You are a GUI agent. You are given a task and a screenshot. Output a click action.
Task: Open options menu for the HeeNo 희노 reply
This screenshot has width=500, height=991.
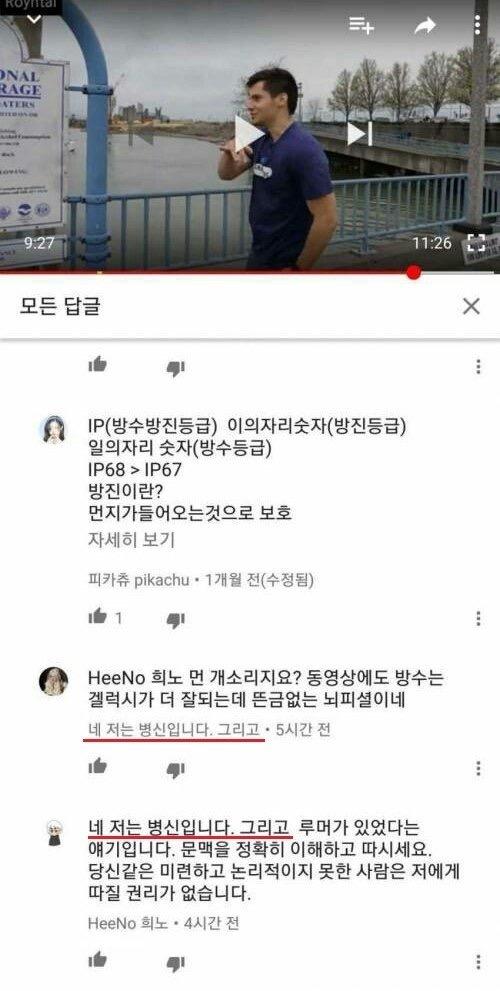pyautogui.click(x=479, y=961)
